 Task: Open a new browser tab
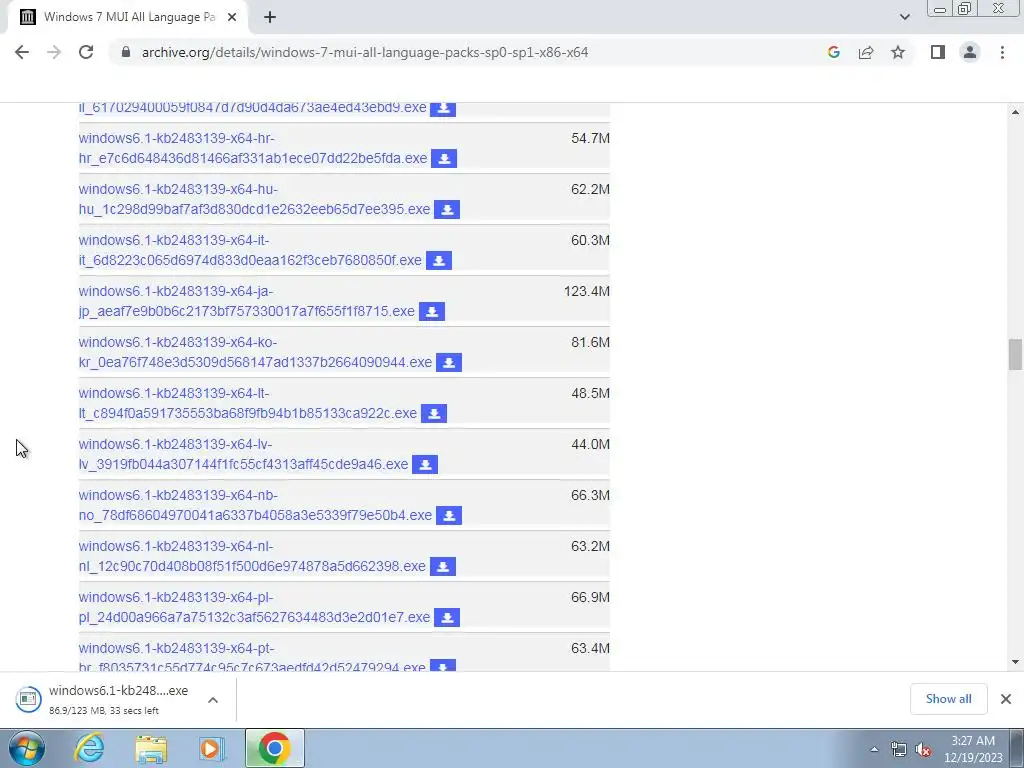[x=270, y=18]
